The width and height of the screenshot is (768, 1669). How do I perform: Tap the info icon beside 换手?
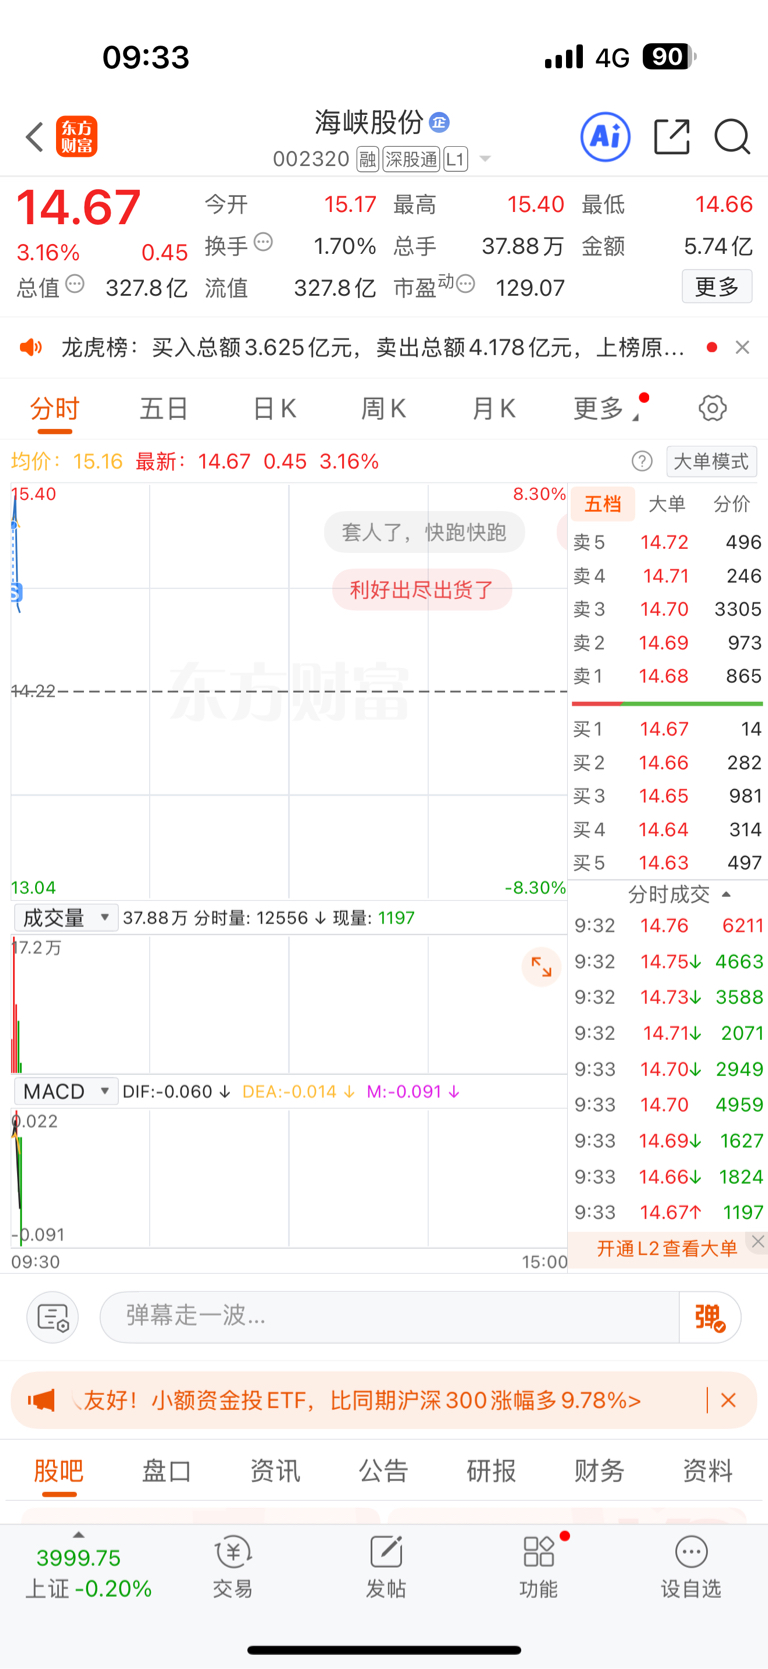(x=263, y=241)
